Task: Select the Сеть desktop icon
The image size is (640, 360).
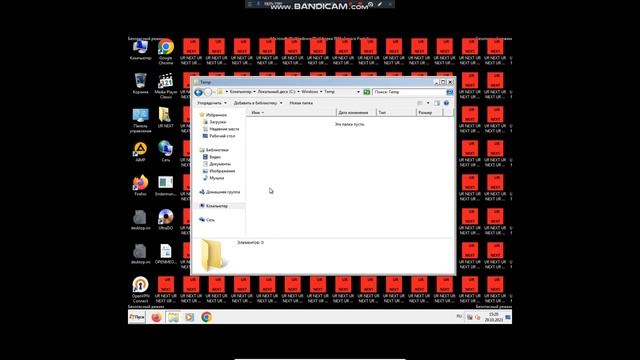Action: tap(166, 151)
